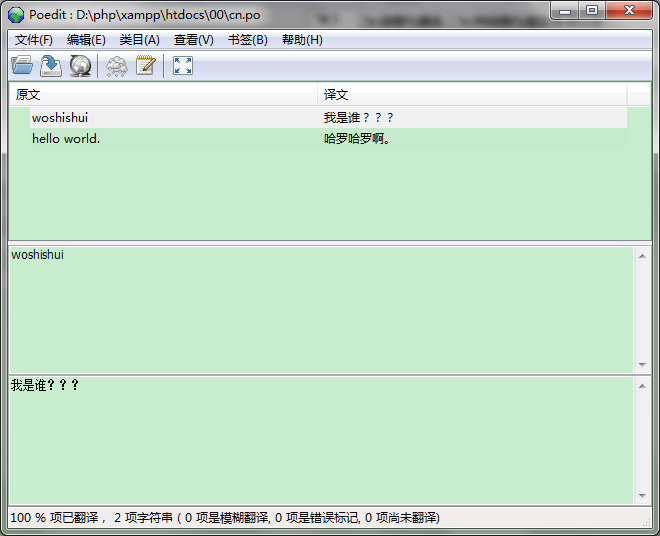Open the 书签(B) menu
Viewport: 660px width, 536px height.
pyautogui.click(x=248, y=40)
